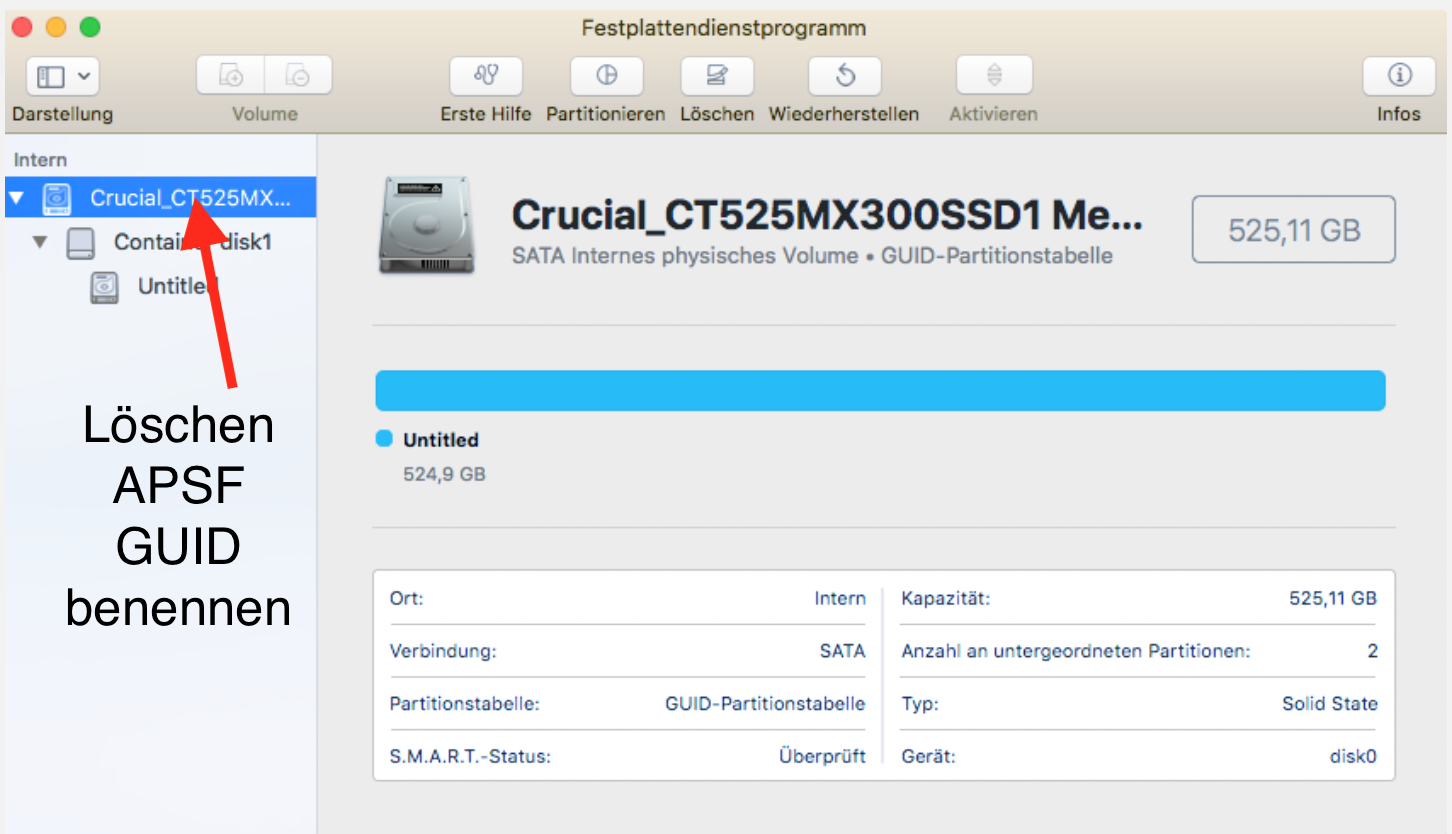Click the add volume icon
This screenshot has width=1452, height=834.
coord(231,76)
